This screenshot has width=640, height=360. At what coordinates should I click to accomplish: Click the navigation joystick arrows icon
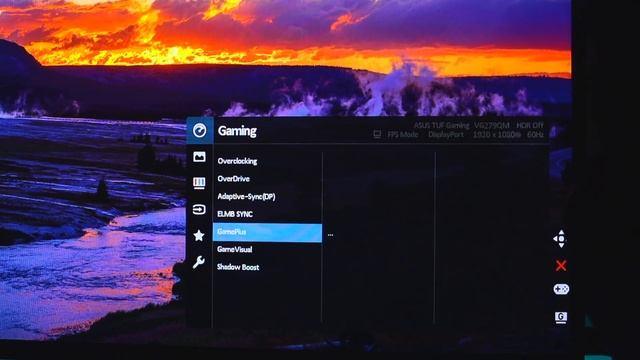pos(561,239)
